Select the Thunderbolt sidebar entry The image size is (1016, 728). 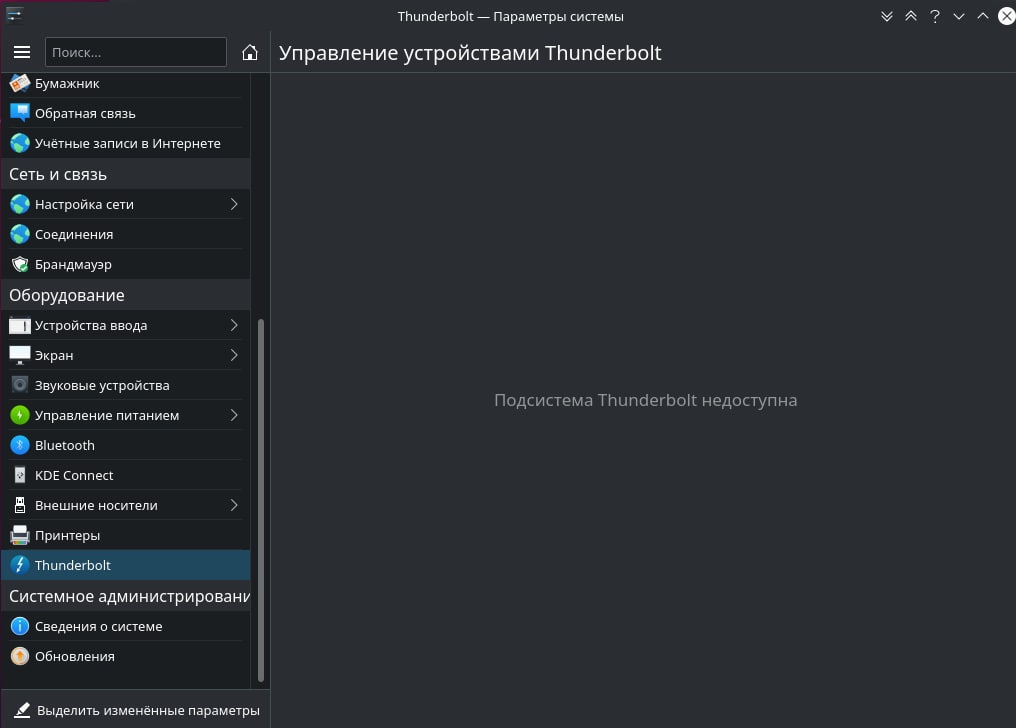tap(126, 565)
